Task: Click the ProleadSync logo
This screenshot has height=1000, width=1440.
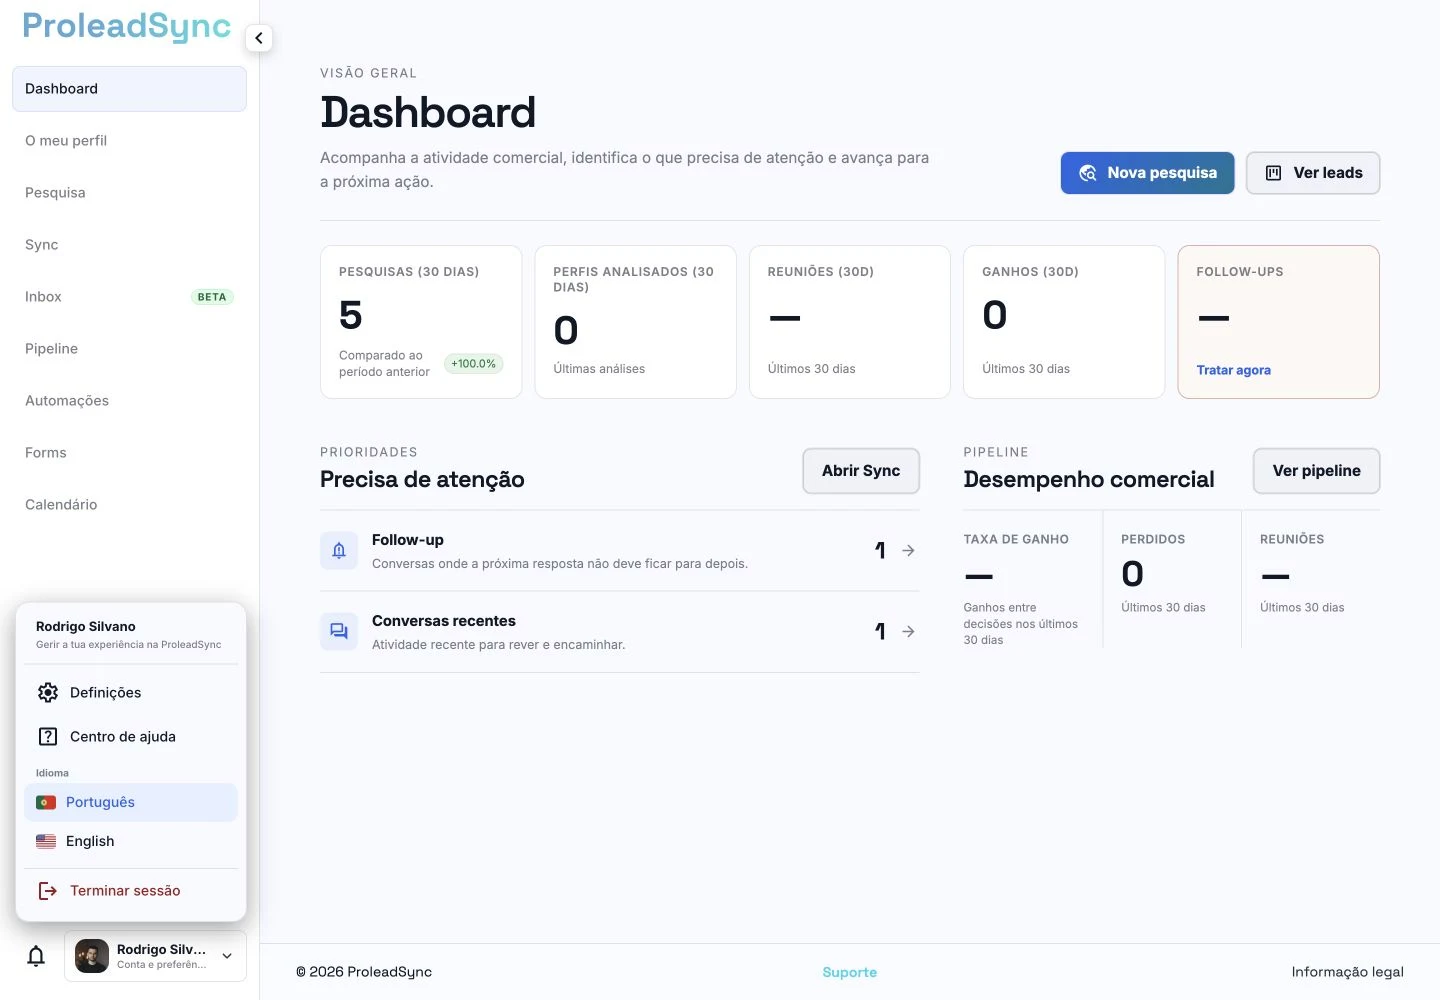Action: (x=127, y=27)
